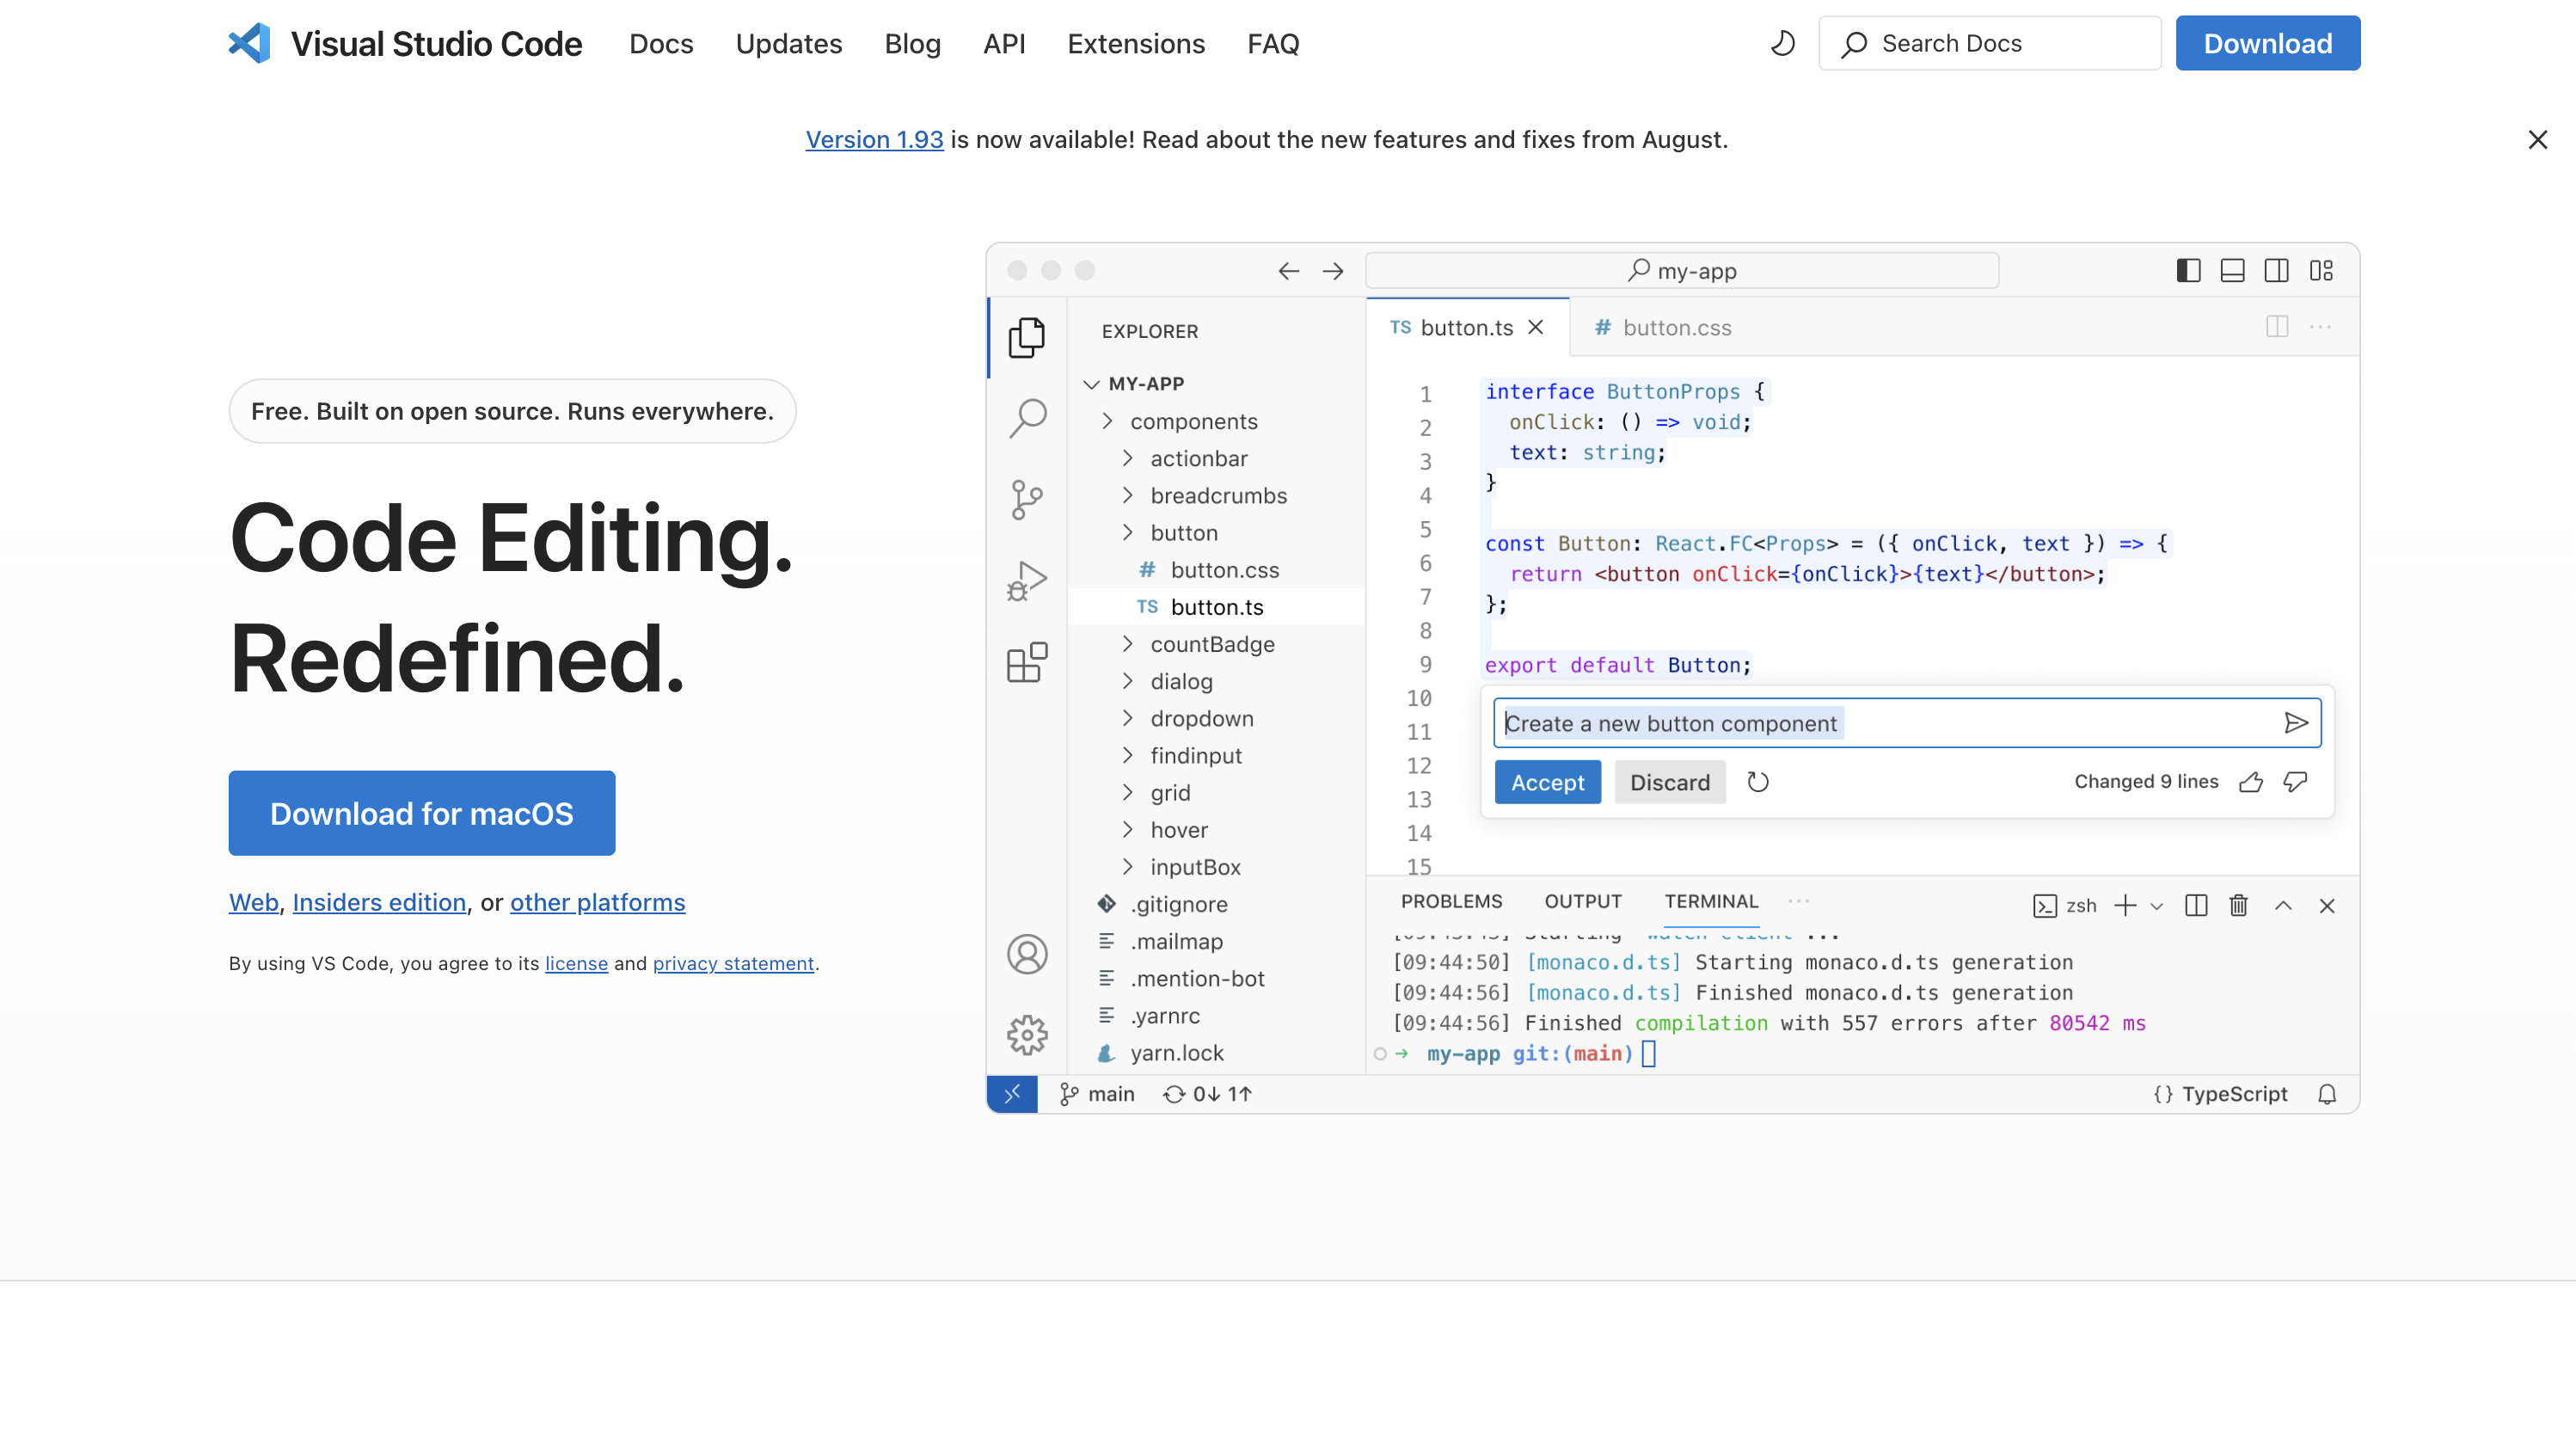Toggle the primary side bar layout icon
Image resolution: width=2576 pixels, height=1450 pixels.
[2188, 270]
